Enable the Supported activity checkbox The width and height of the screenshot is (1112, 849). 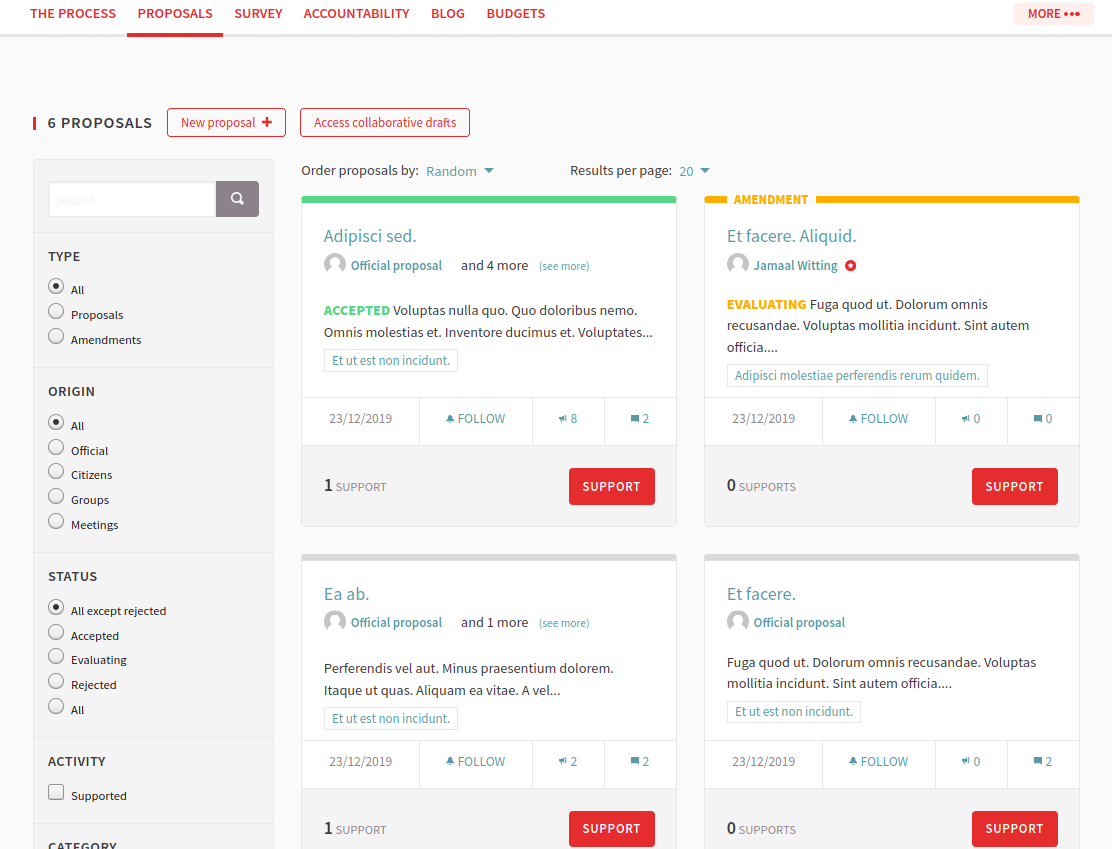56,793
